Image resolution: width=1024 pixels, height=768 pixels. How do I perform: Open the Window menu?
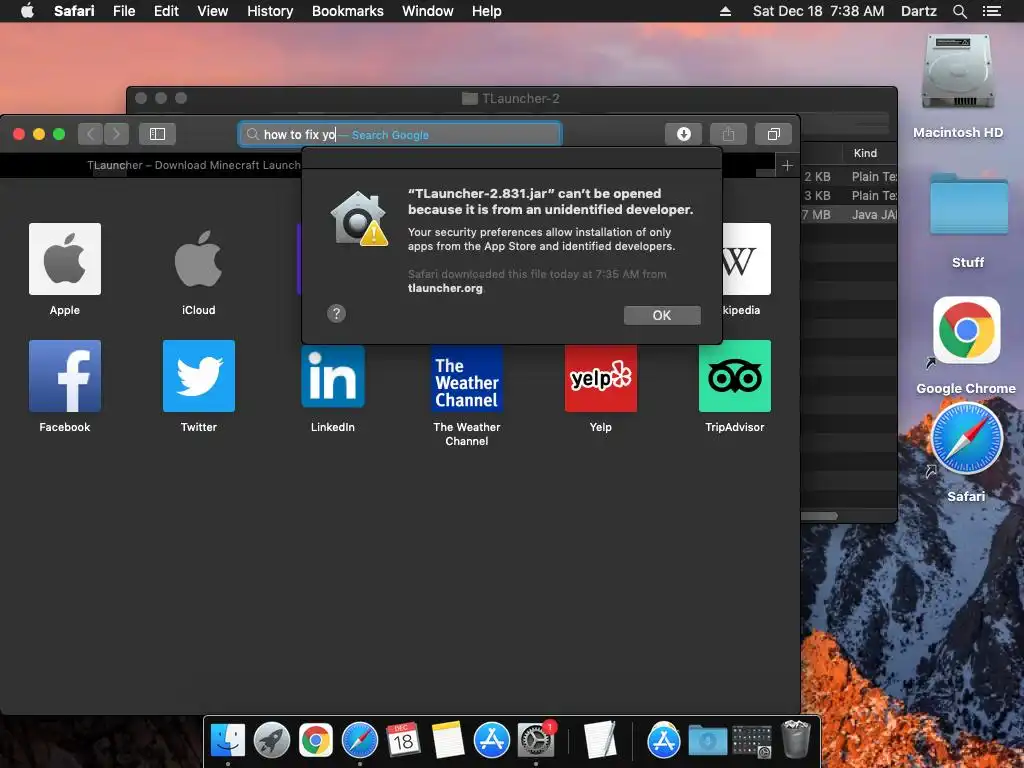[428, 11]
